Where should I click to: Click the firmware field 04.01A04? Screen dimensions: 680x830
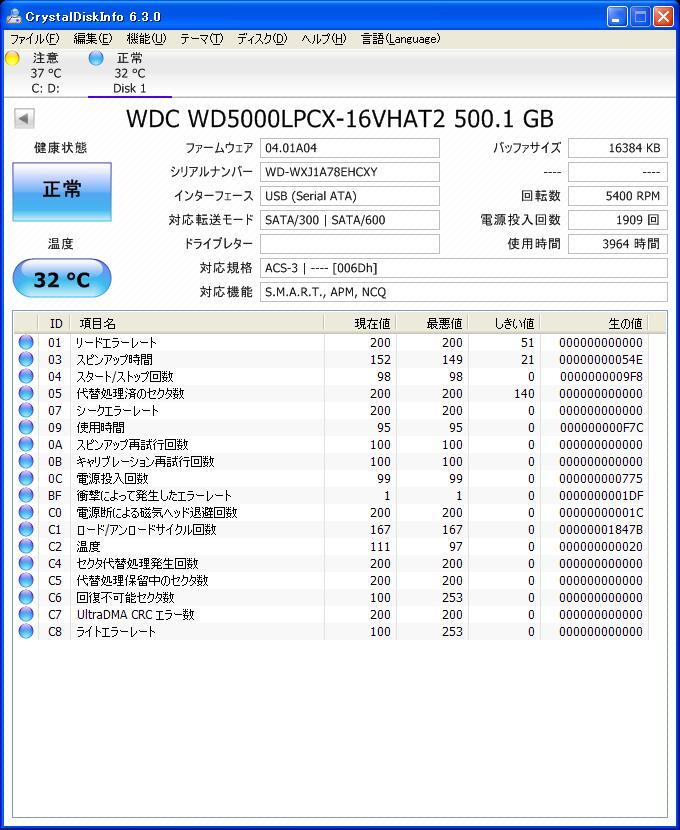[350, 148]
